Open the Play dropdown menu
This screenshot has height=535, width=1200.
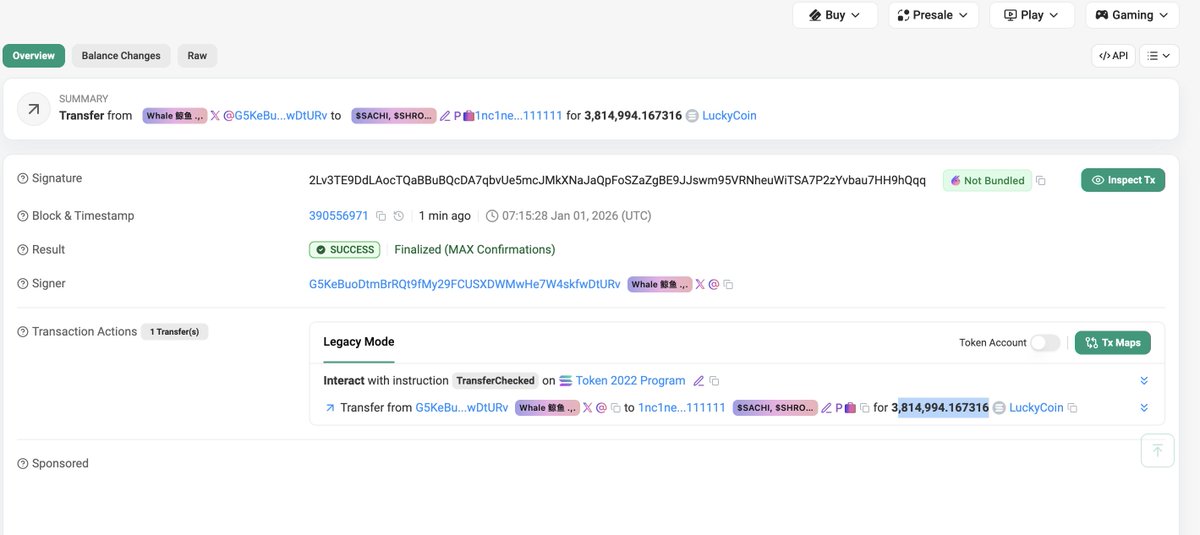pyautogui.click(x=1032, y=15)
